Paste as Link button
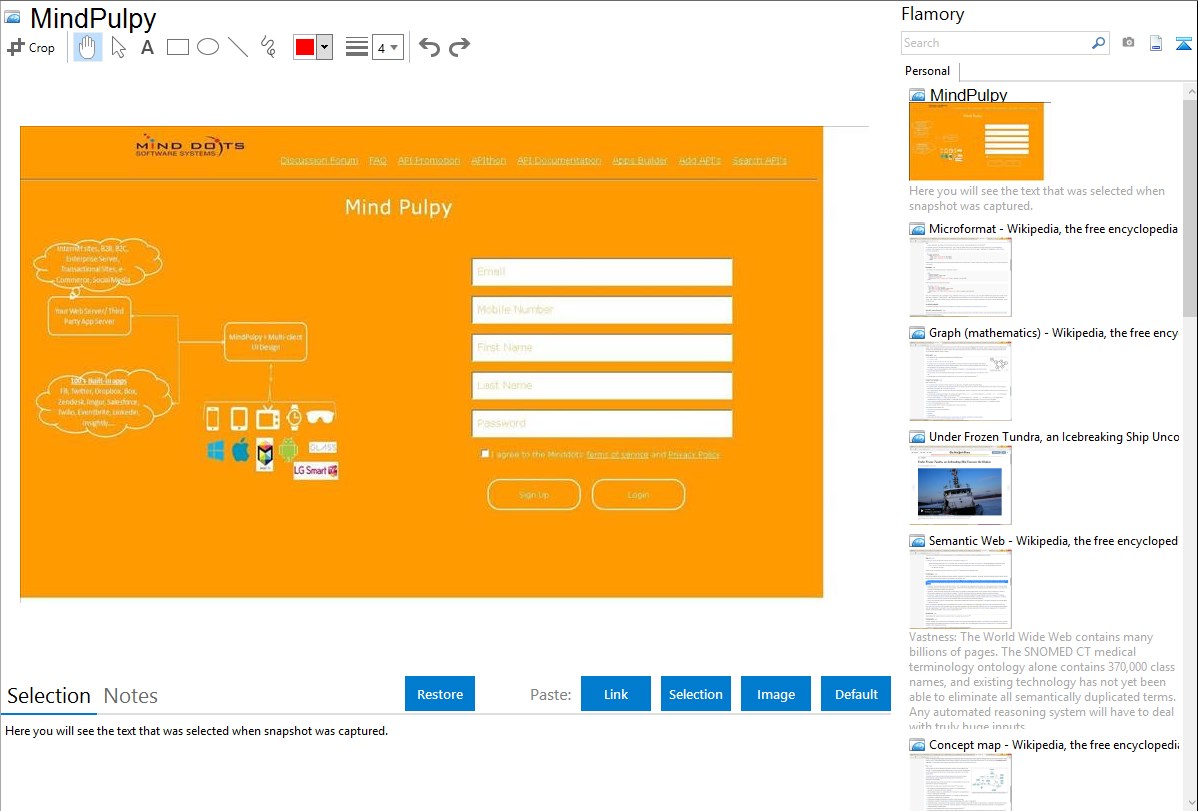The height and width of the screenshot is (811, 1198). tap(616, 694)
